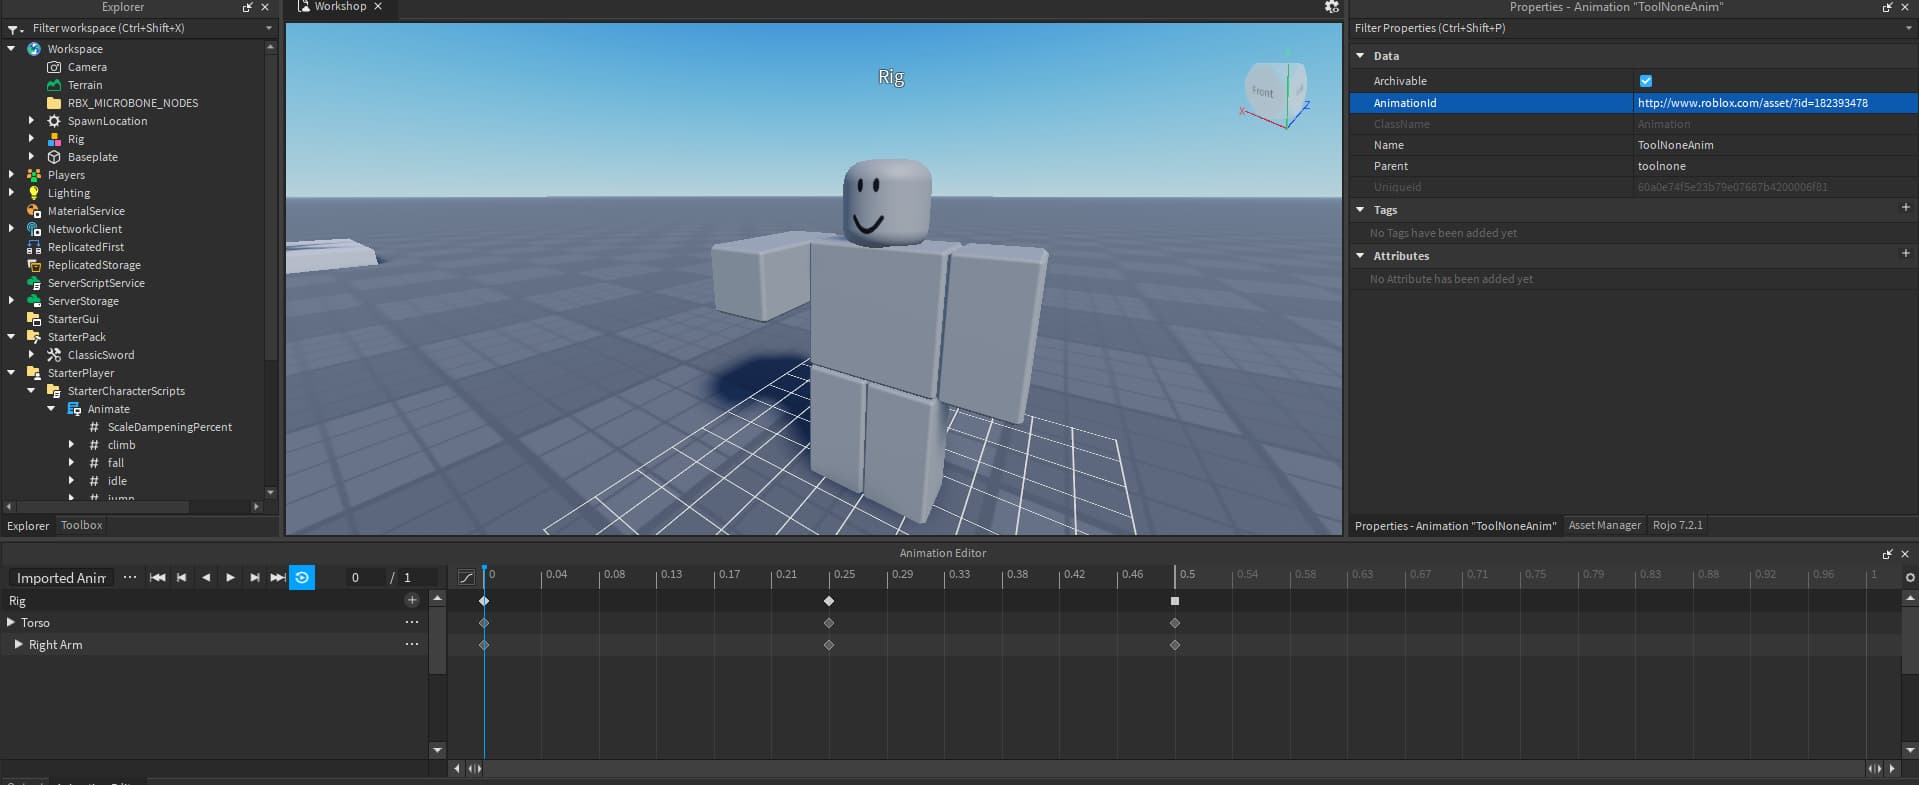Viewport: 1919px width, 785px height.
Task: Collapse the Data properties section
Action: coord(1360,56)
